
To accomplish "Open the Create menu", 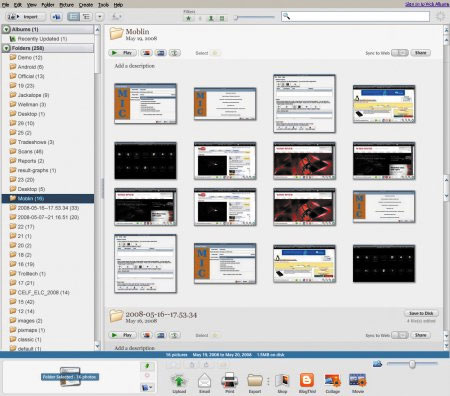I will point(86,5).
